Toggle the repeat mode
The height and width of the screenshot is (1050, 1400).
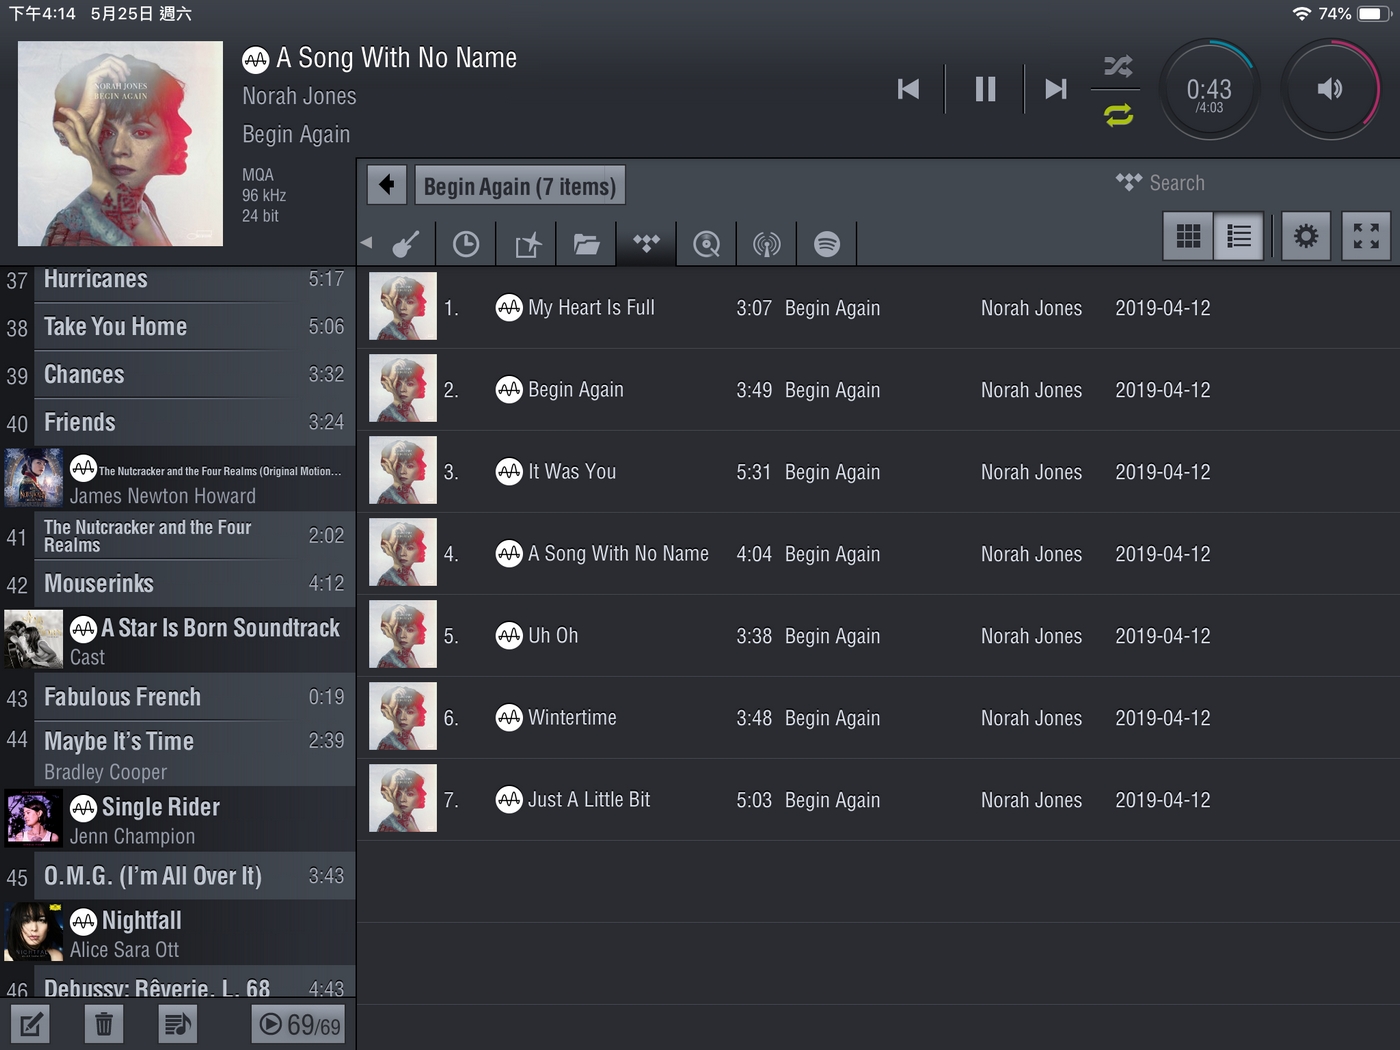[1118, 115]
